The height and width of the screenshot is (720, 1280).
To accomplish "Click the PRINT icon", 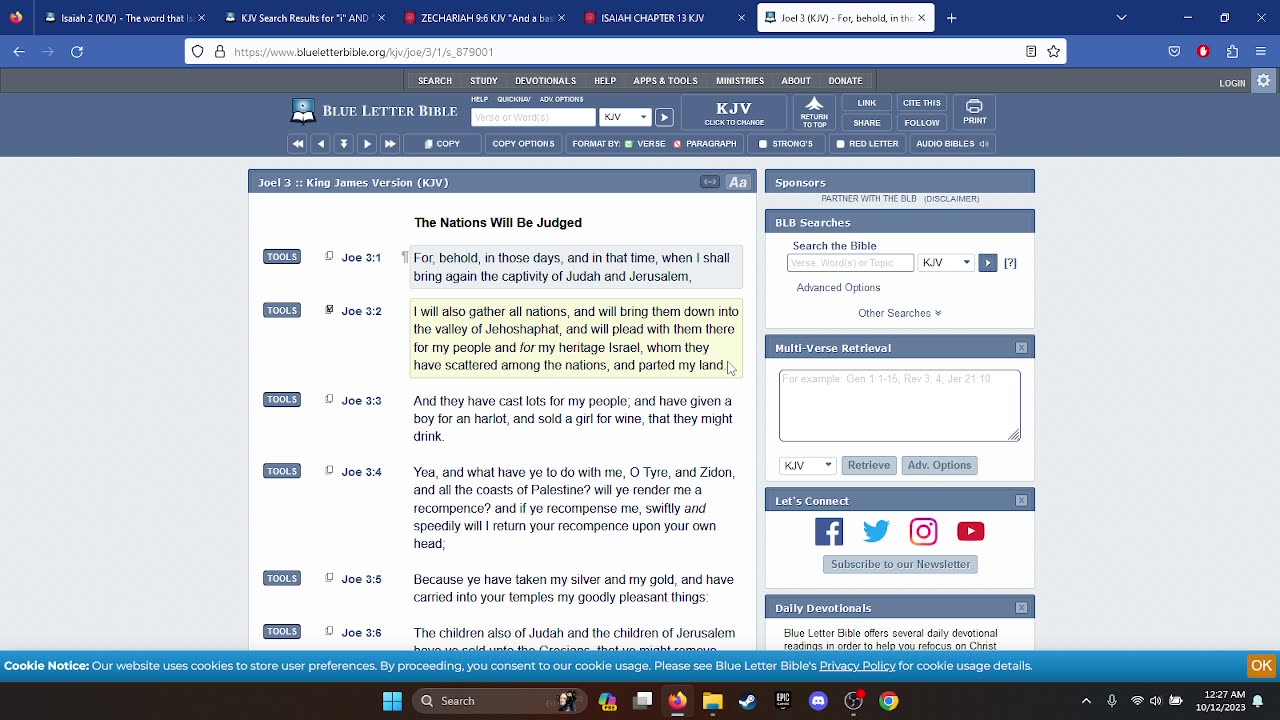I will click(x=975, y=113).
